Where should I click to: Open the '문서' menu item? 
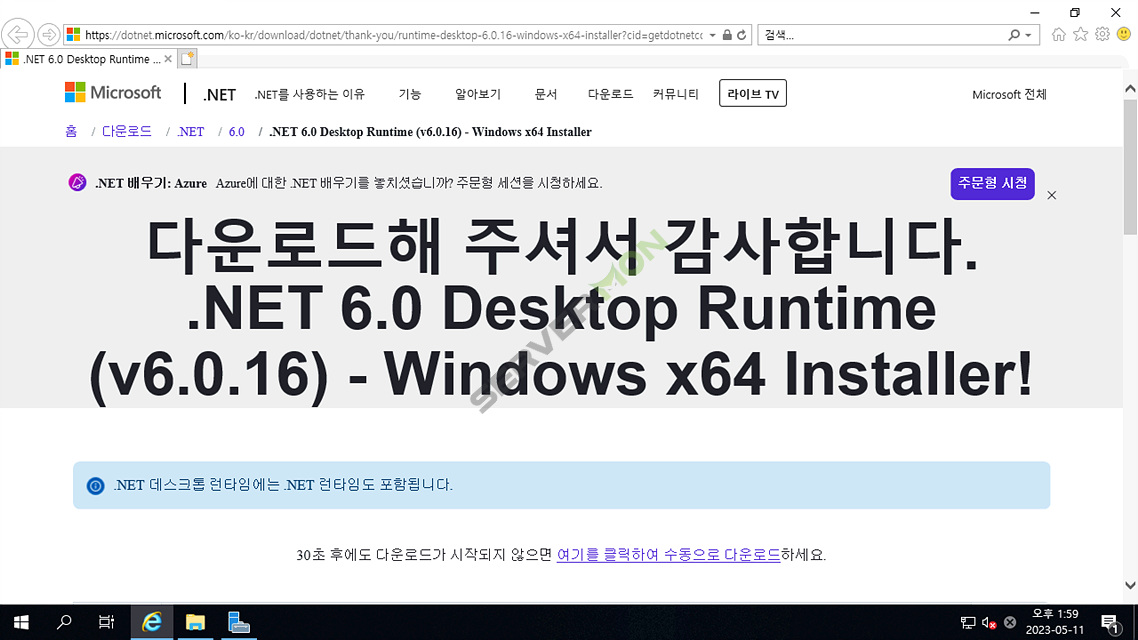(546, 94)
